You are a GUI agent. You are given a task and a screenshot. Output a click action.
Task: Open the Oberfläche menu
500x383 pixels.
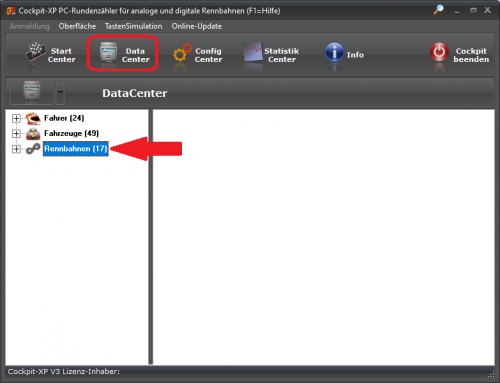77,26
